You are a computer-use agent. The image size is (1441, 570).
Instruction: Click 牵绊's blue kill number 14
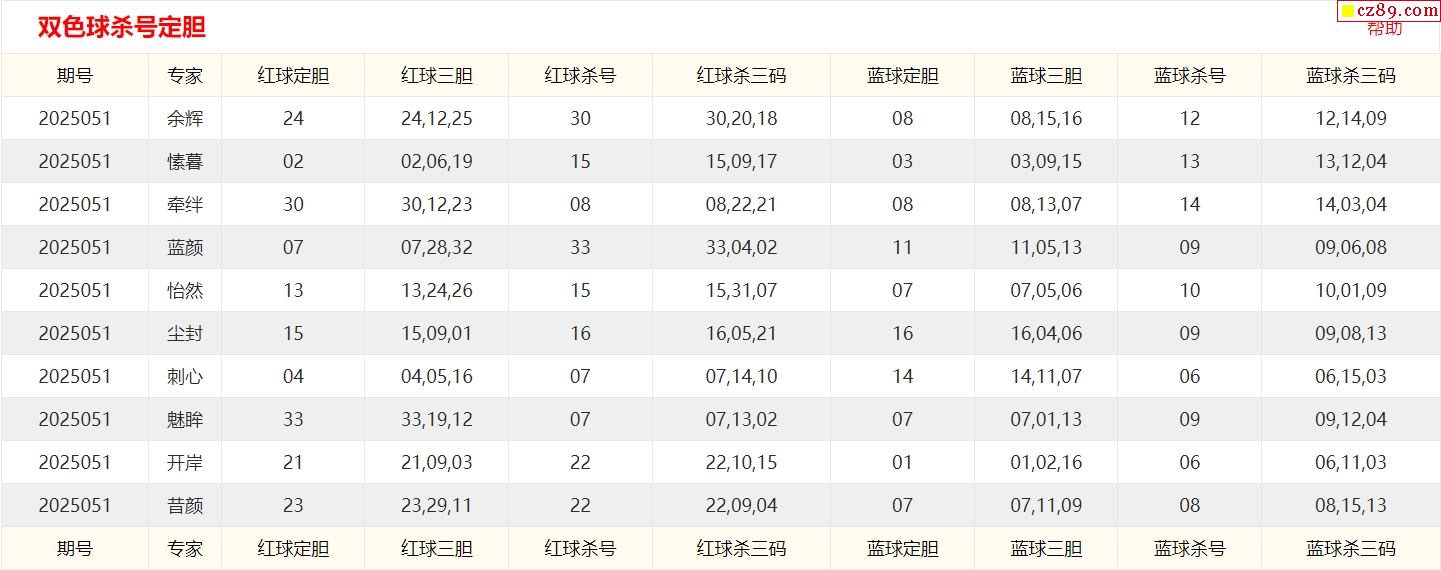[x=1189, y=205]
